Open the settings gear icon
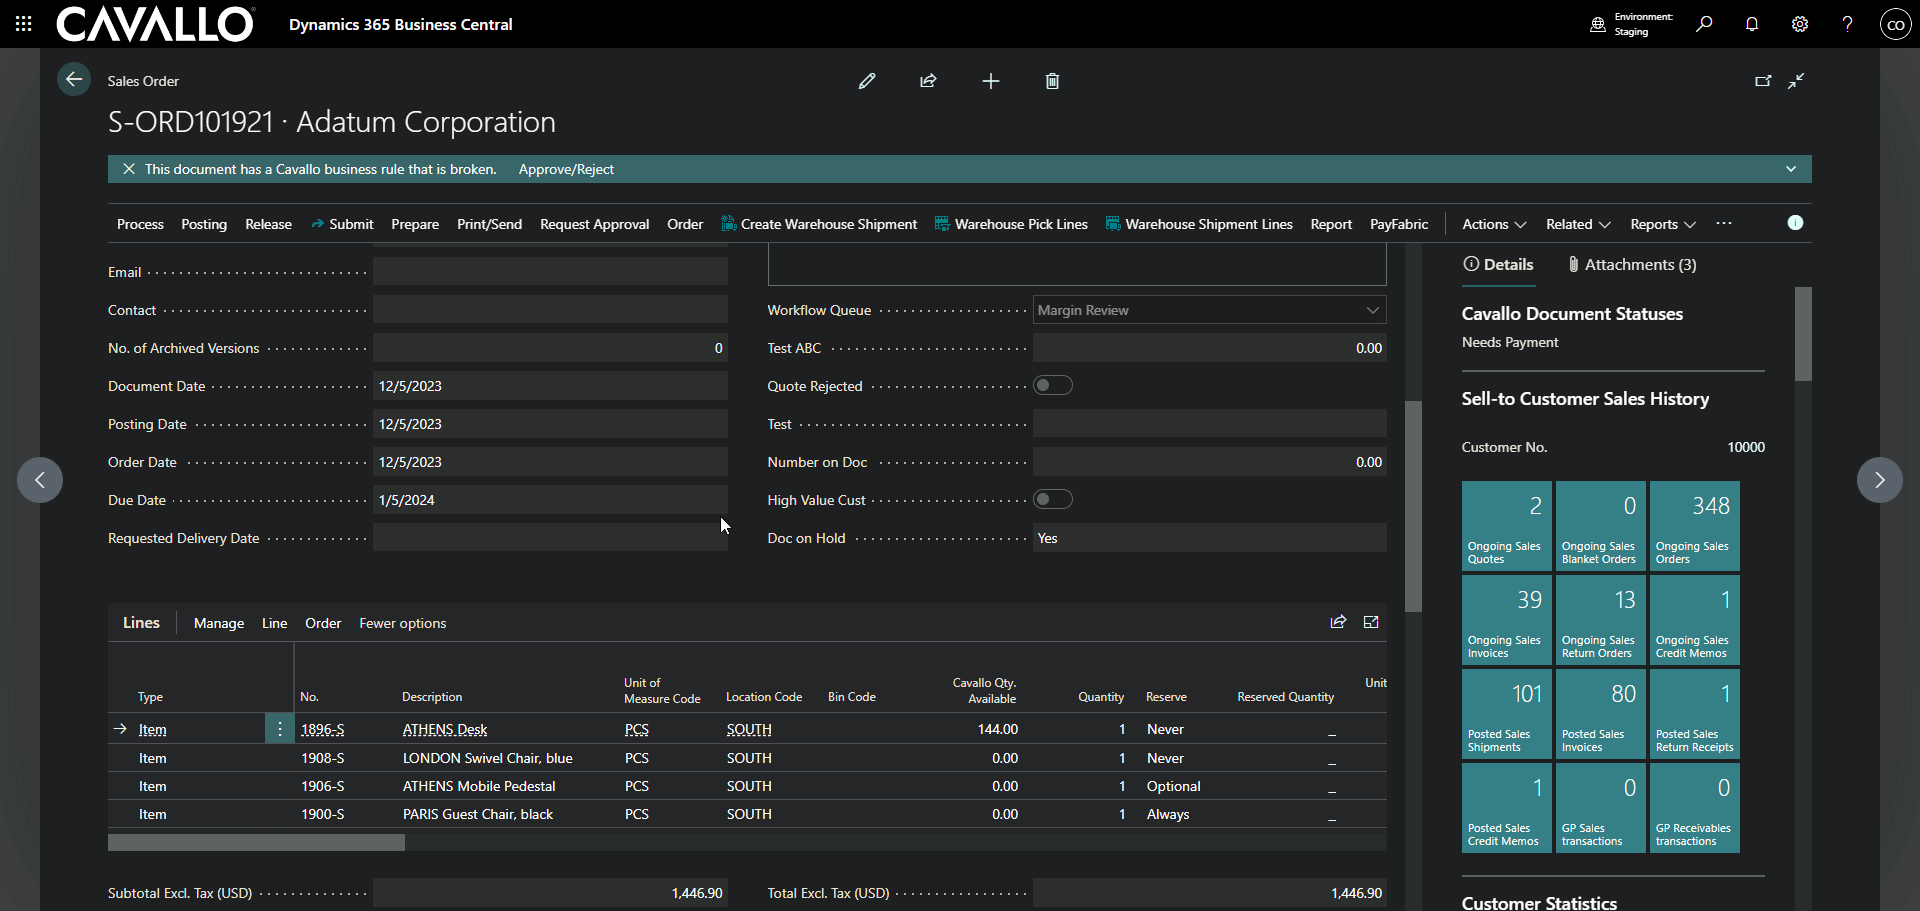1920x911 pixels. pos(1800,24)
